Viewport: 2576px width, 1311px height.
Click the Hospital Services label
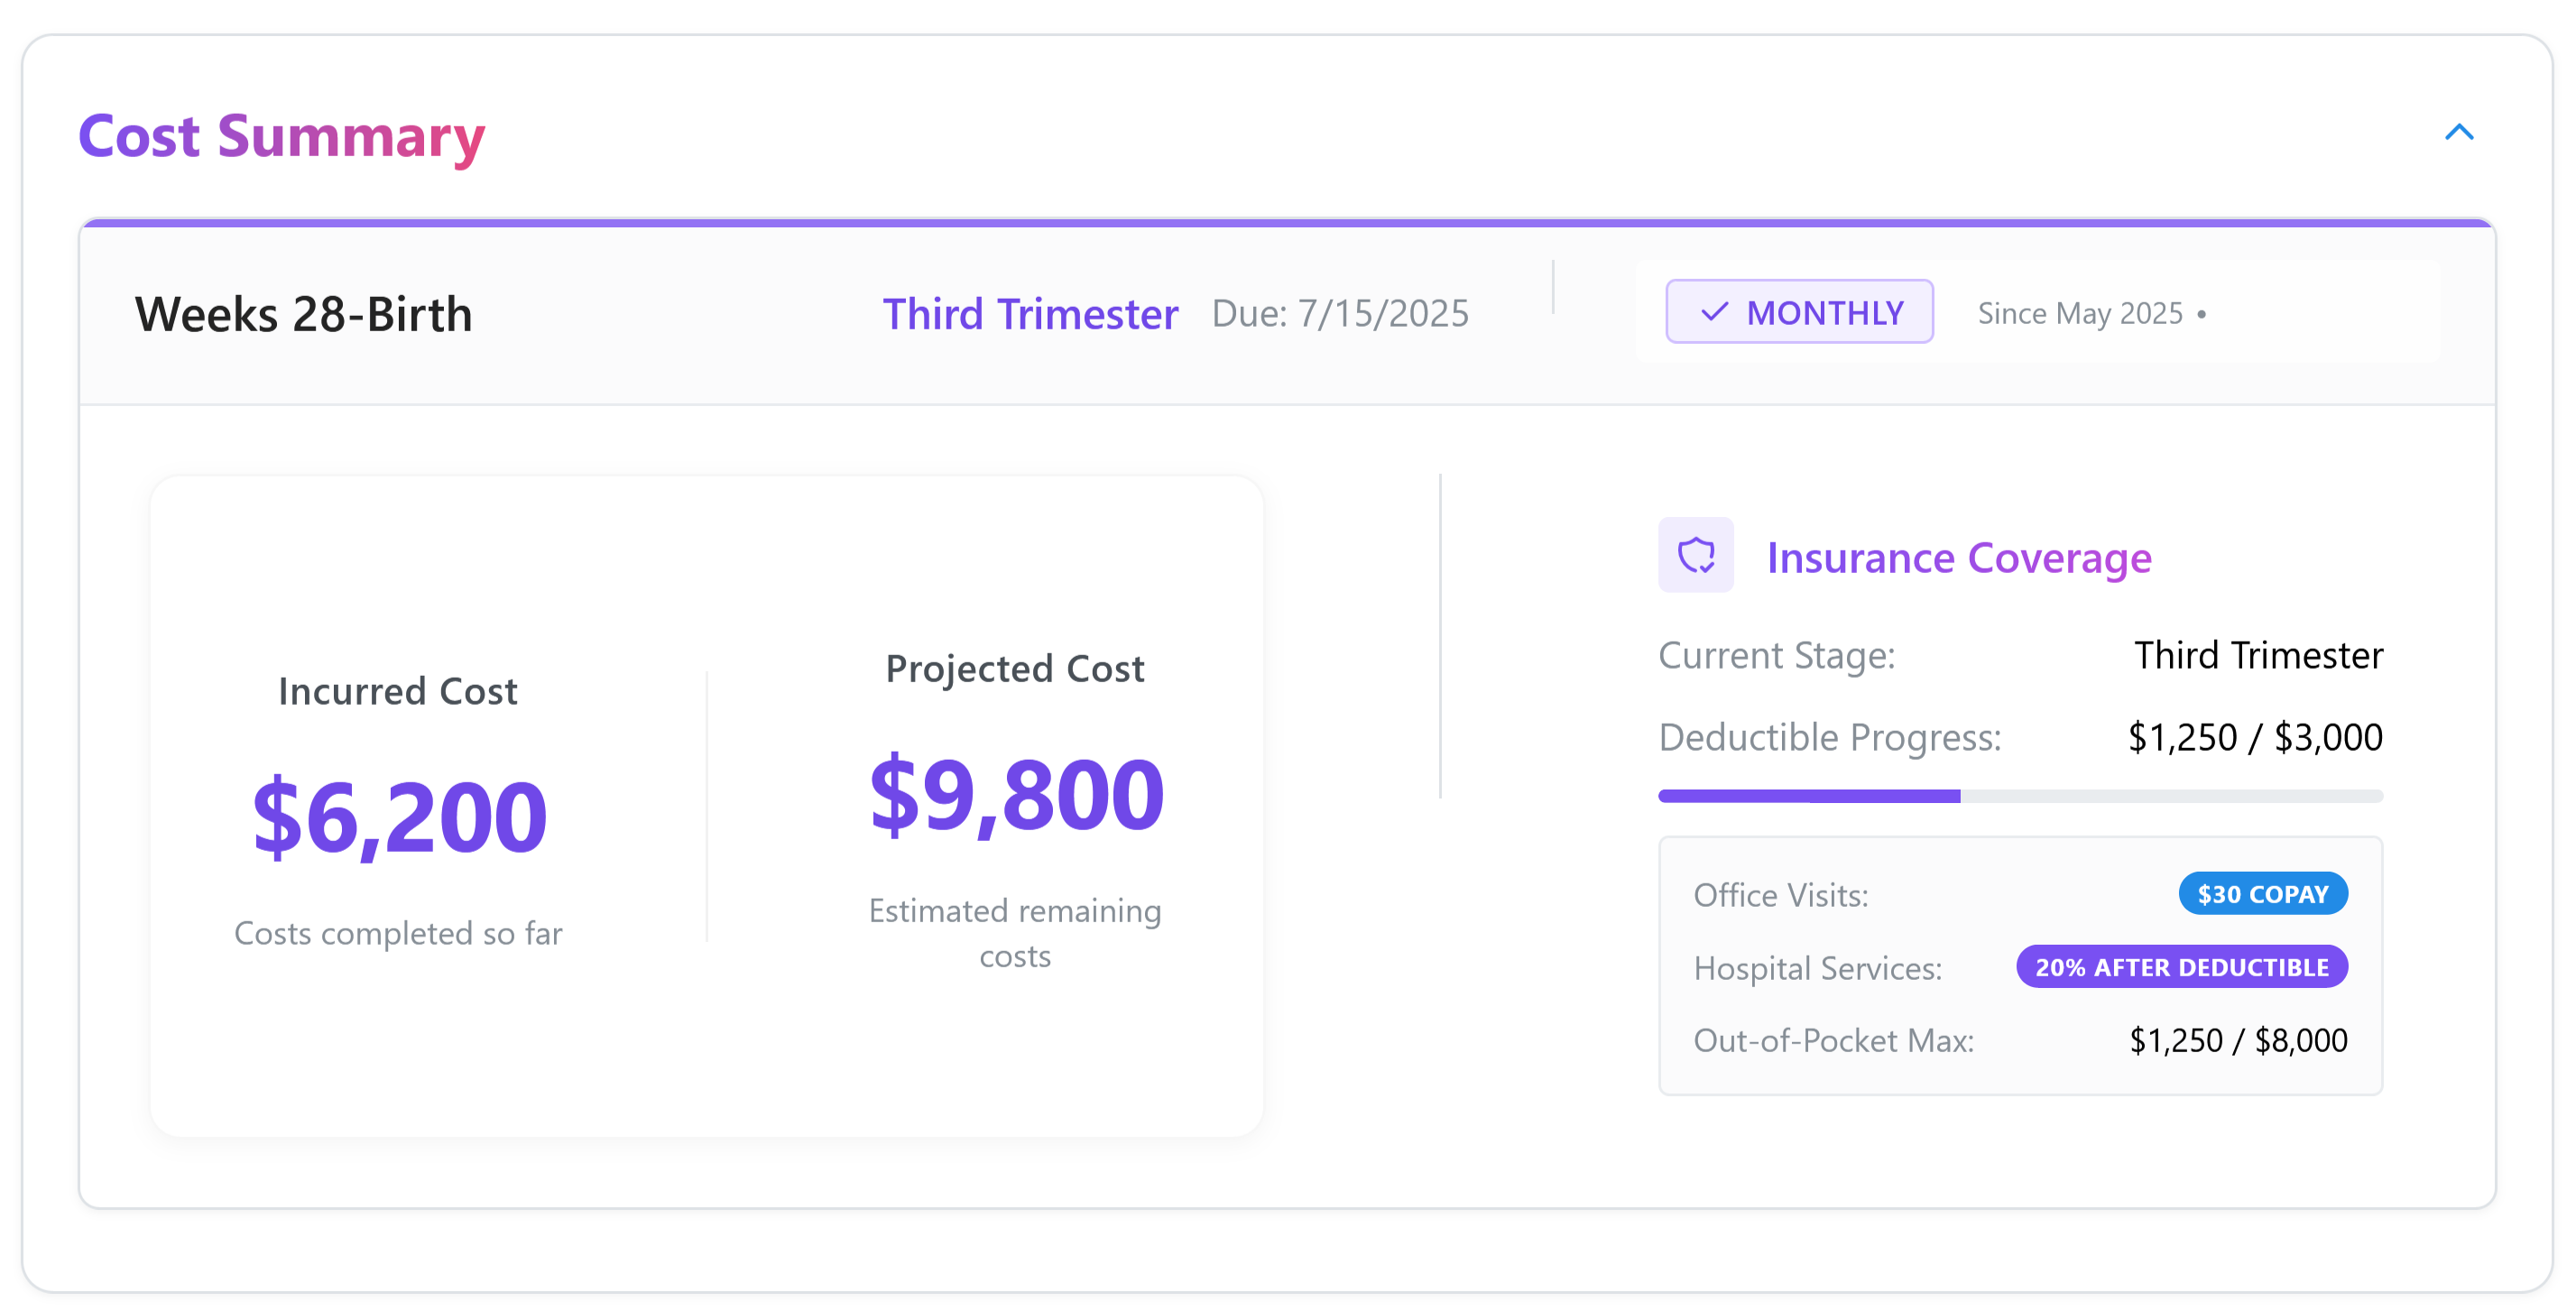pos(1816,968)
